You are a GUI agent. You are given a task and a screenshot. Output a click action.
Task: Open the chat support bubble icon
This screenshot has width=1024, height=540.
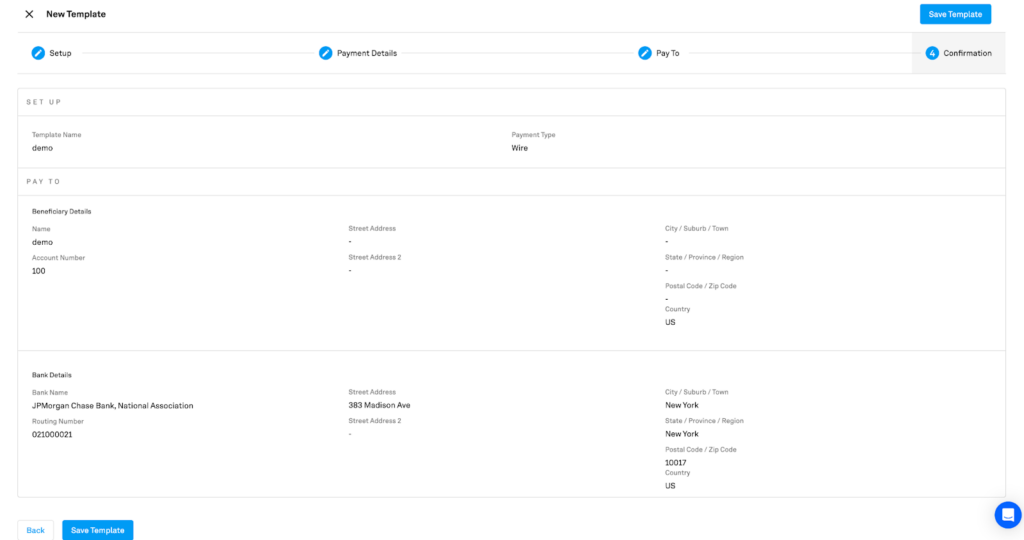pos(1008,515)
